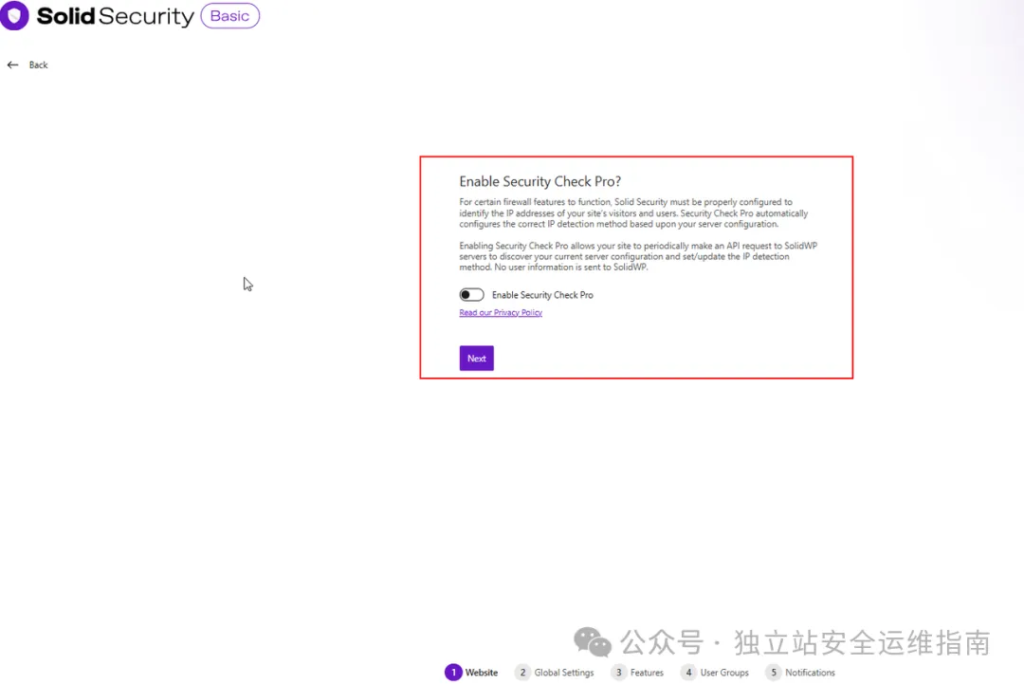Viewport: 1024px width, 684px height.
Task: Go to step 2 Global Settings
Action: [554, 672]
